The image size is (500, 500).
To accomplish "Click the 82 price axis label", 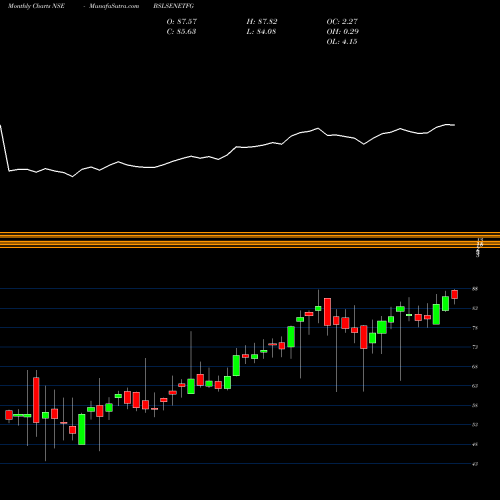I will [475, 308].
